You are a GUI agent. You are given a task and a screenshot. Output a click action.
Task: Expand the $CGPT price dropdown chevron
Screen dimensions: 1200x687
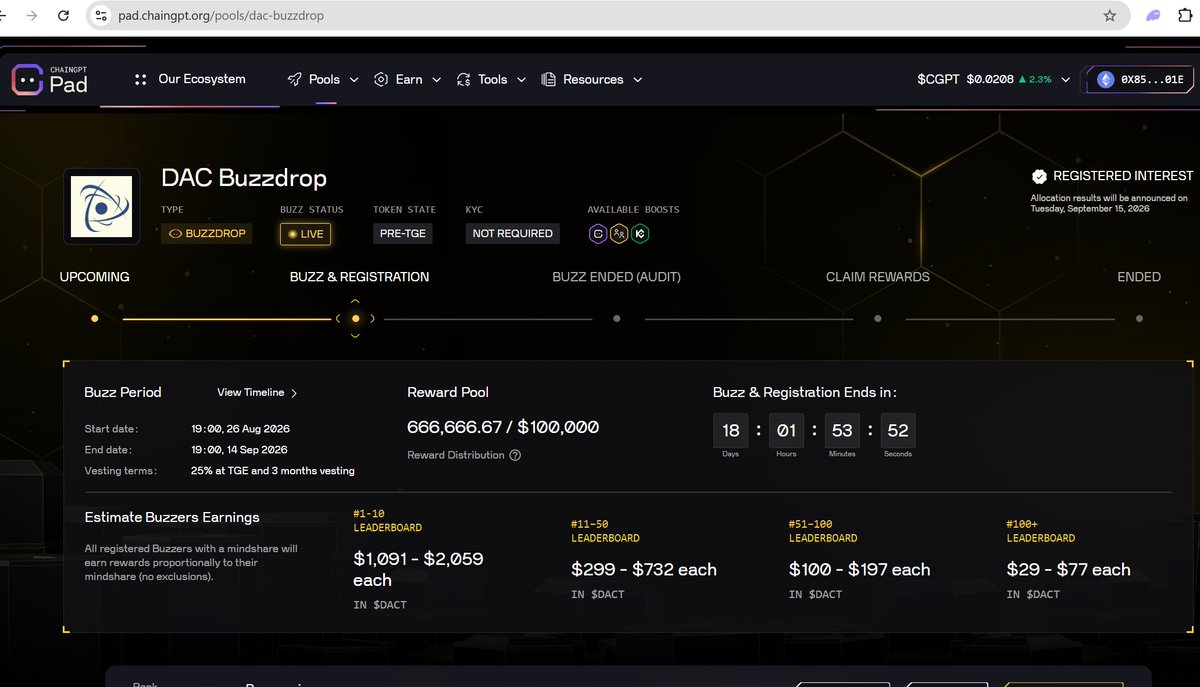point(1065,80)
